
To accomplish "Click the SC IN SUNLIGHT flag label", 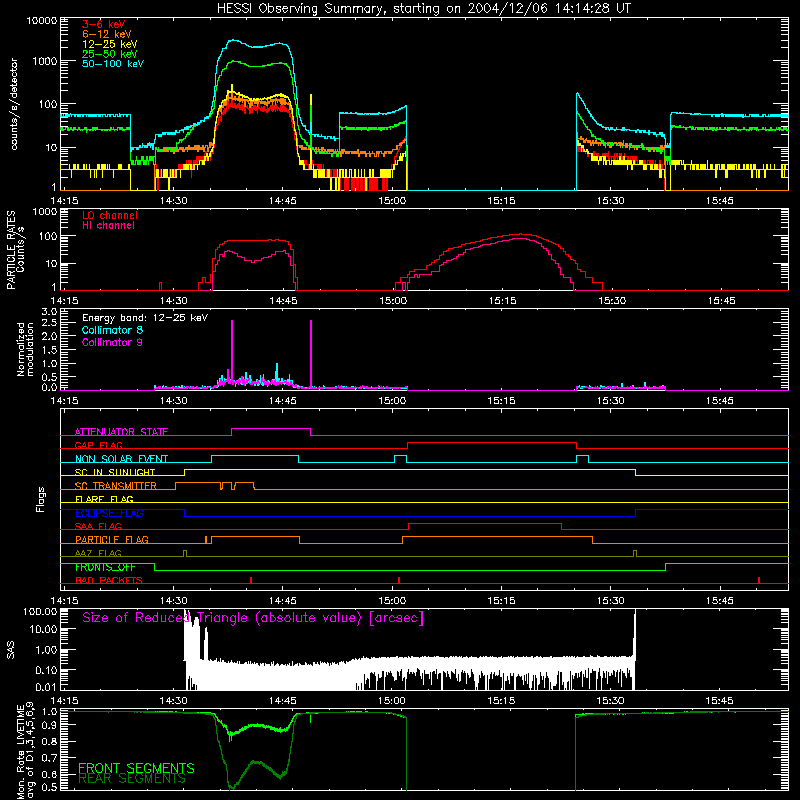I will (115, 472).
